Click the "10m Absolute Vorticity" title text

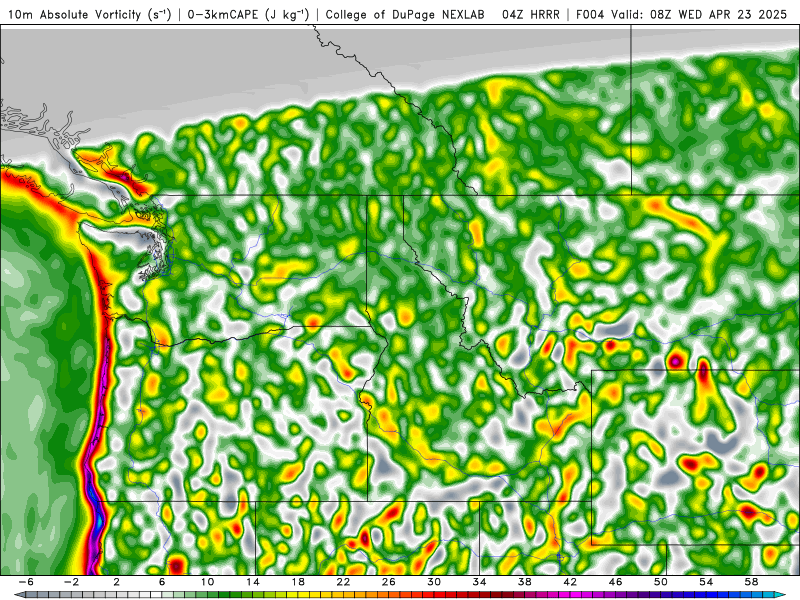tap(74, 15)
